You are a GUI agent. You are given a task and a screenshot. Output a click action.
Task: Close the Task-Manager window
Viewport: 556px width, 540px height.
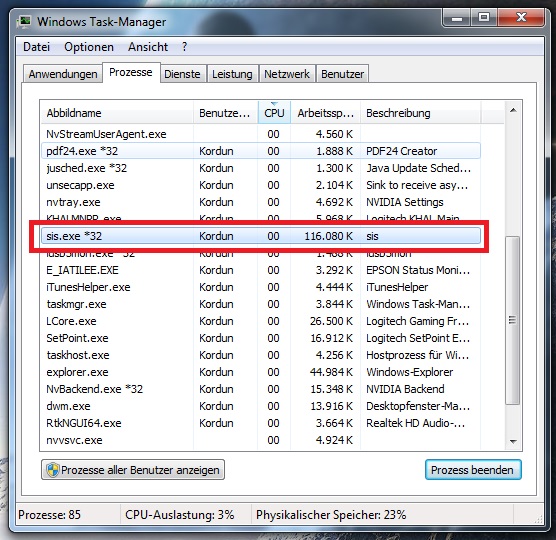[521, 17]
